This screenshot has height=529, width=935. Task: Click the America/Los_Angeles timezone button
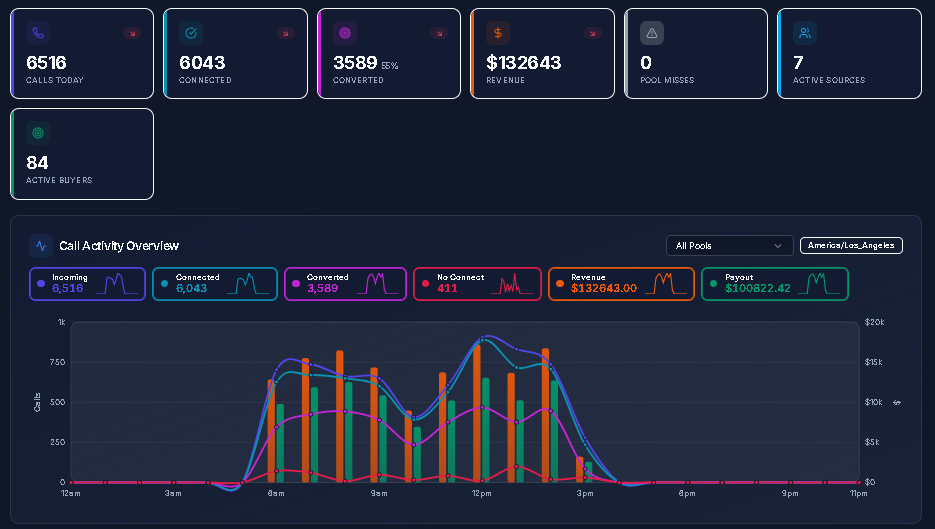851,245
